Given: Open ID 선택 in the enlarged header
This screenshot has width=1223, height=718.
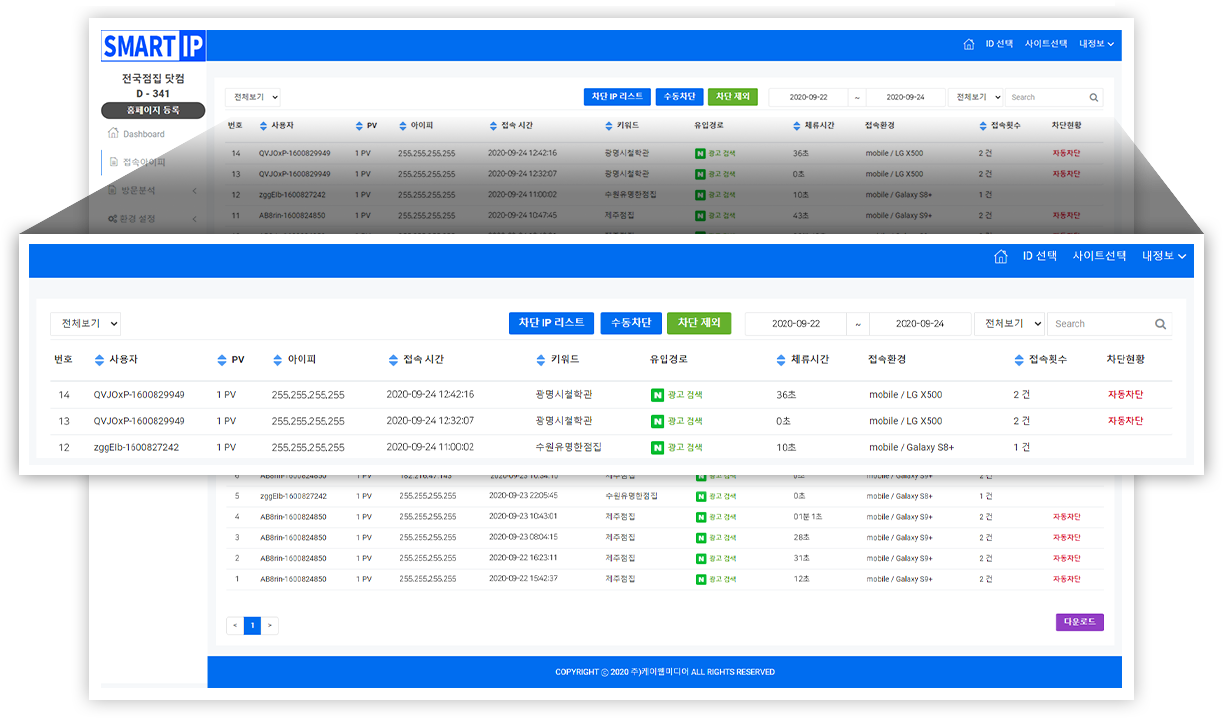Looking at the screenshot, I should 1040,257.
